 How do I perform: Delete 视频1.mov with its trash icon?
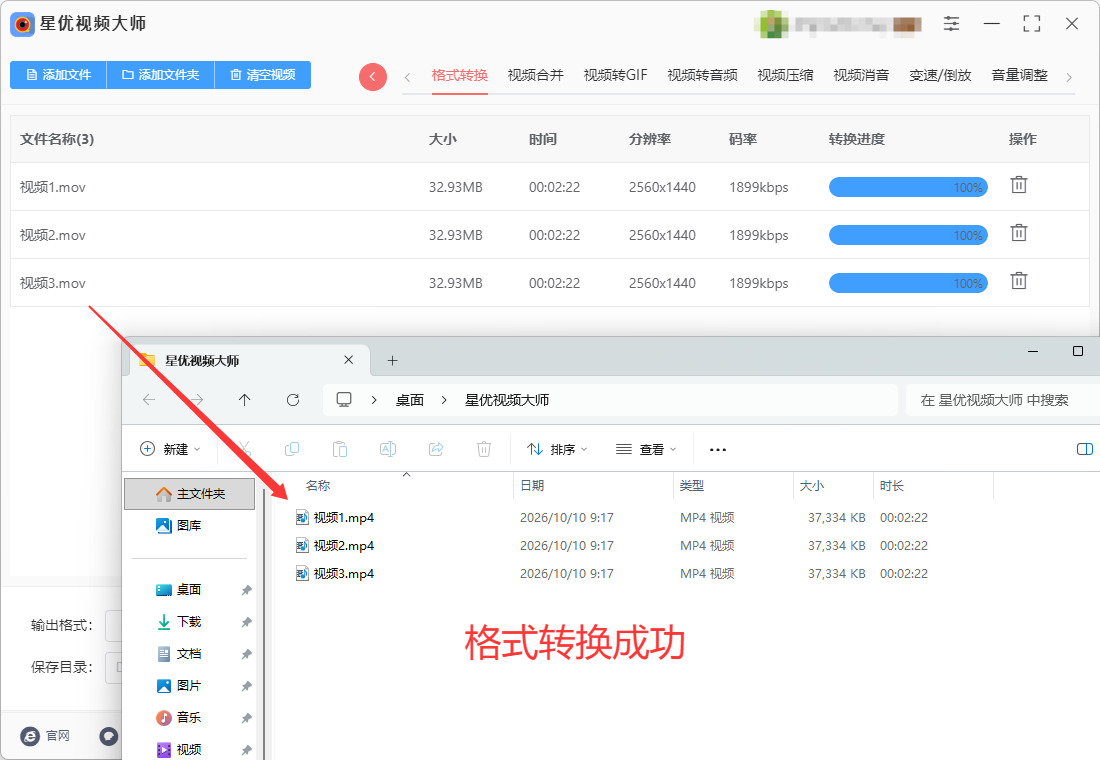(1019, 185)
